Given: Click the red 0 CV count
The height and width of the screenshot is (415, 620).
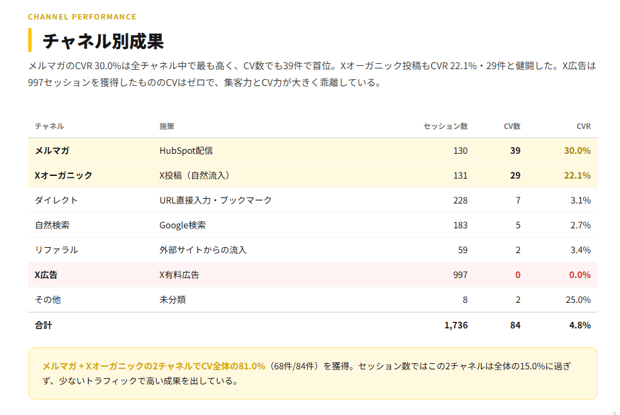Looking at the screenshot, I should (x=518, y=275).
